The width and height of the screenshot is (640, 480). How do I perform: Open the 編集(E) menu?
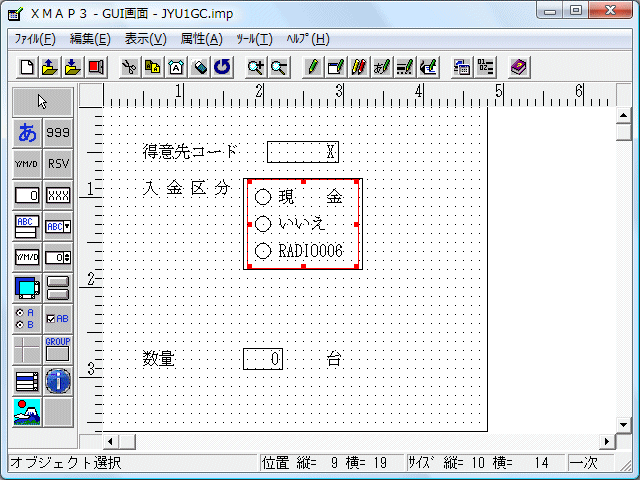click(90, 39)
